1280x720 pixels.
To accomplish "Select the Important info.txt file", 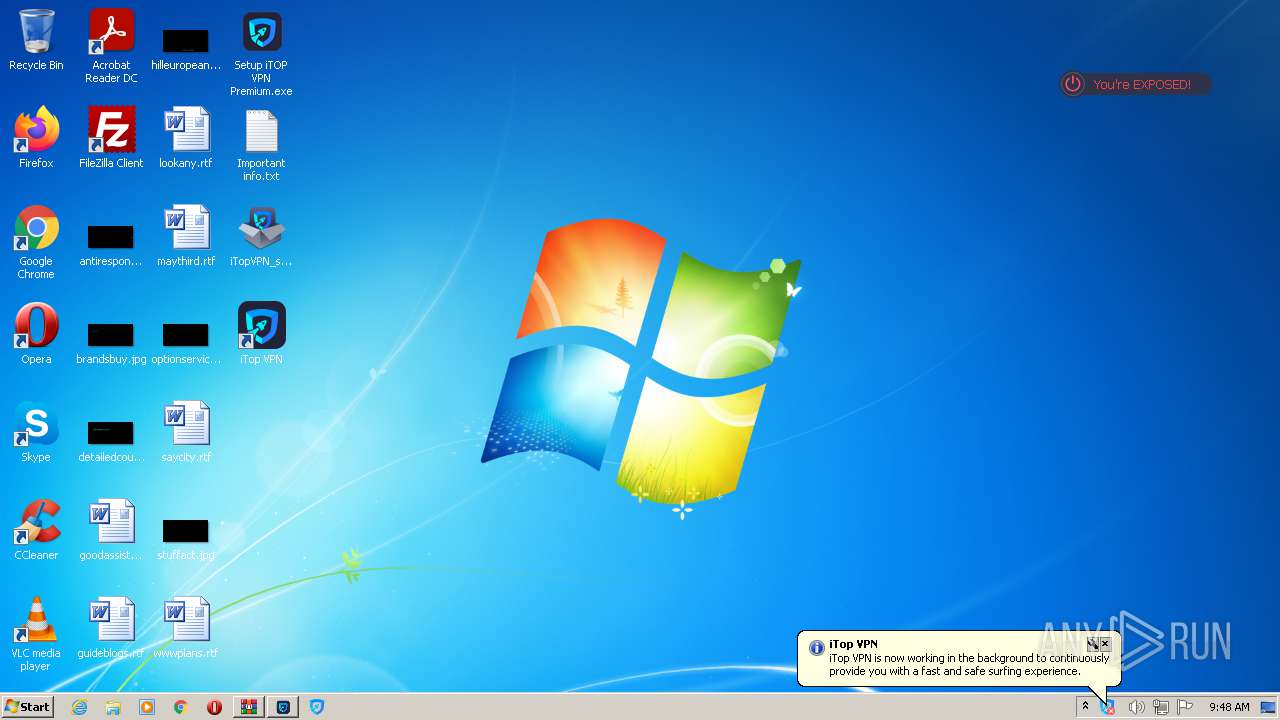I will (261, 145).
